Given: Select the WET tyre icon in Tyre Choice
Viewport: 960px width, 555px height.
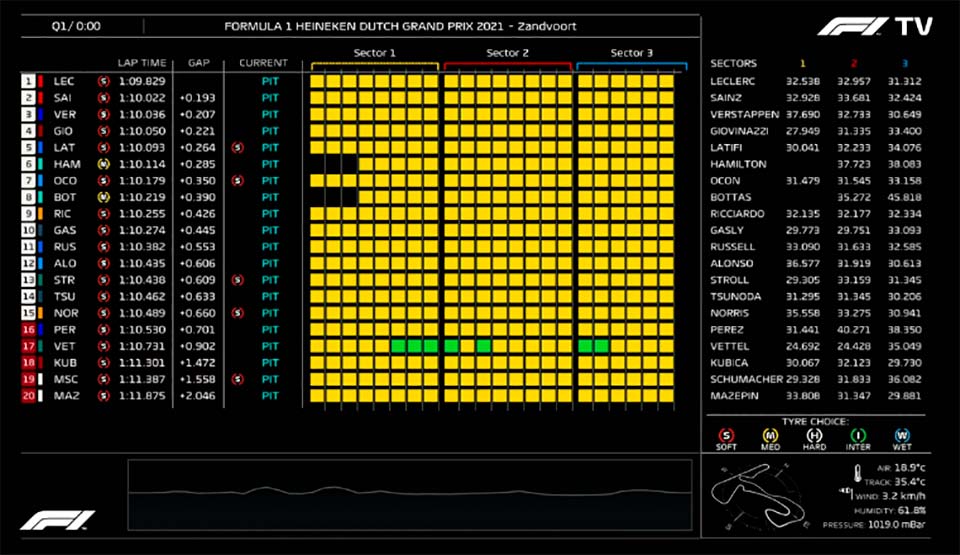Looking at the screenshot, I should point(902,436).
